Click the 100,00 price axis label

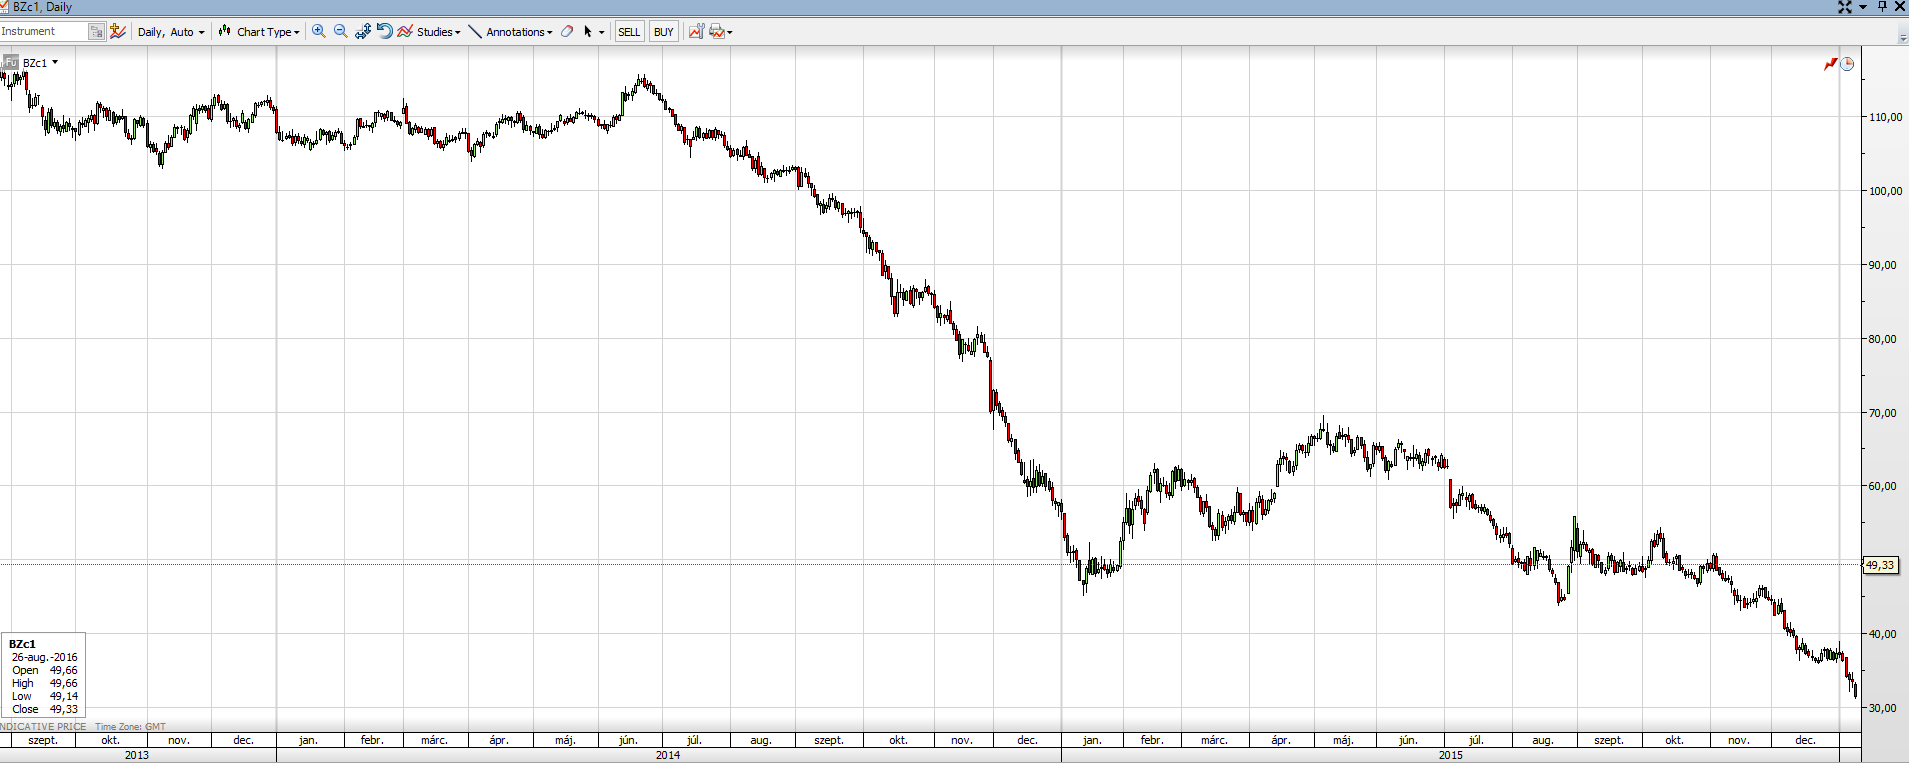(x=1885, y=191)
